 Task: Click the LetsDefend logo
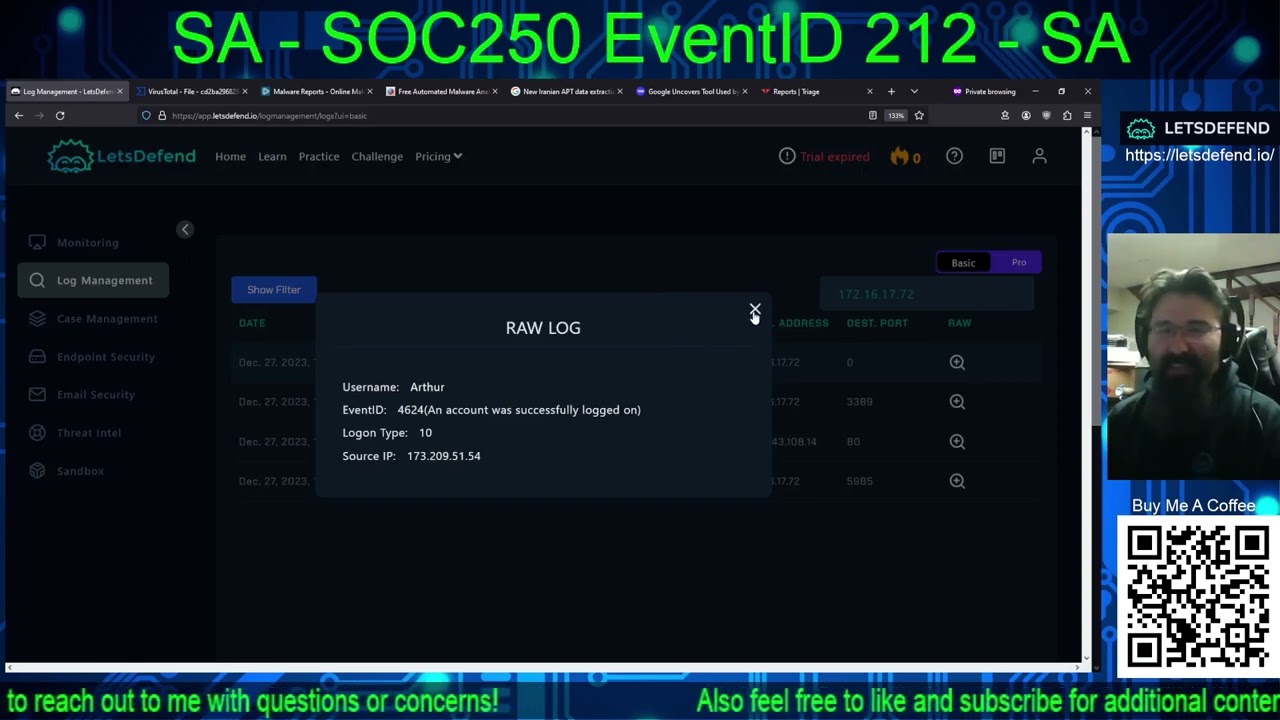click(x=121, y=156)
